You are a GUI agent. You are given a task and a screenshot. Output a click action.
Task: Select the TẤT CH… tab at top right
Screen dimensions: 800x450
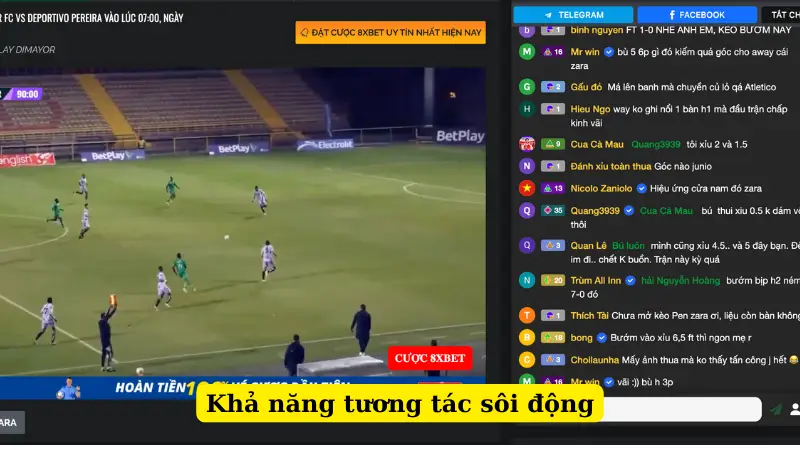[781, 15]
